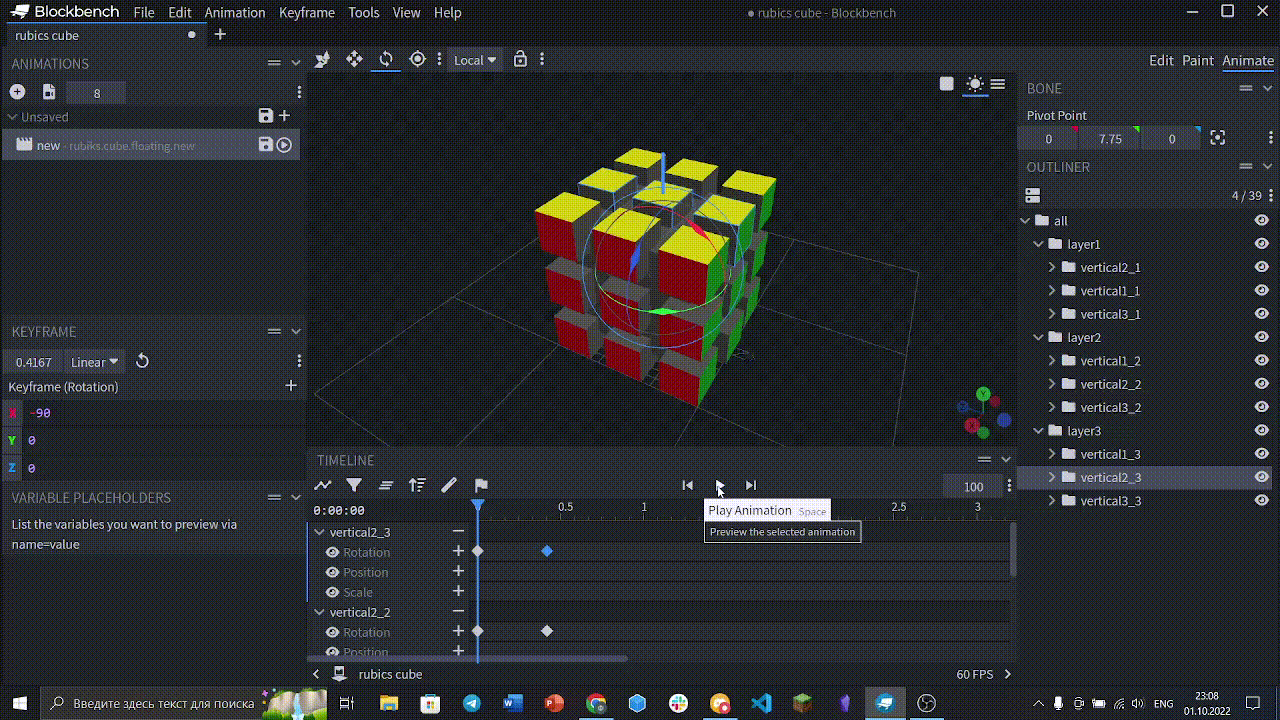
Task: Select the vertical3_2 group
Action: pyautogui.click(x=1110, y=407)
